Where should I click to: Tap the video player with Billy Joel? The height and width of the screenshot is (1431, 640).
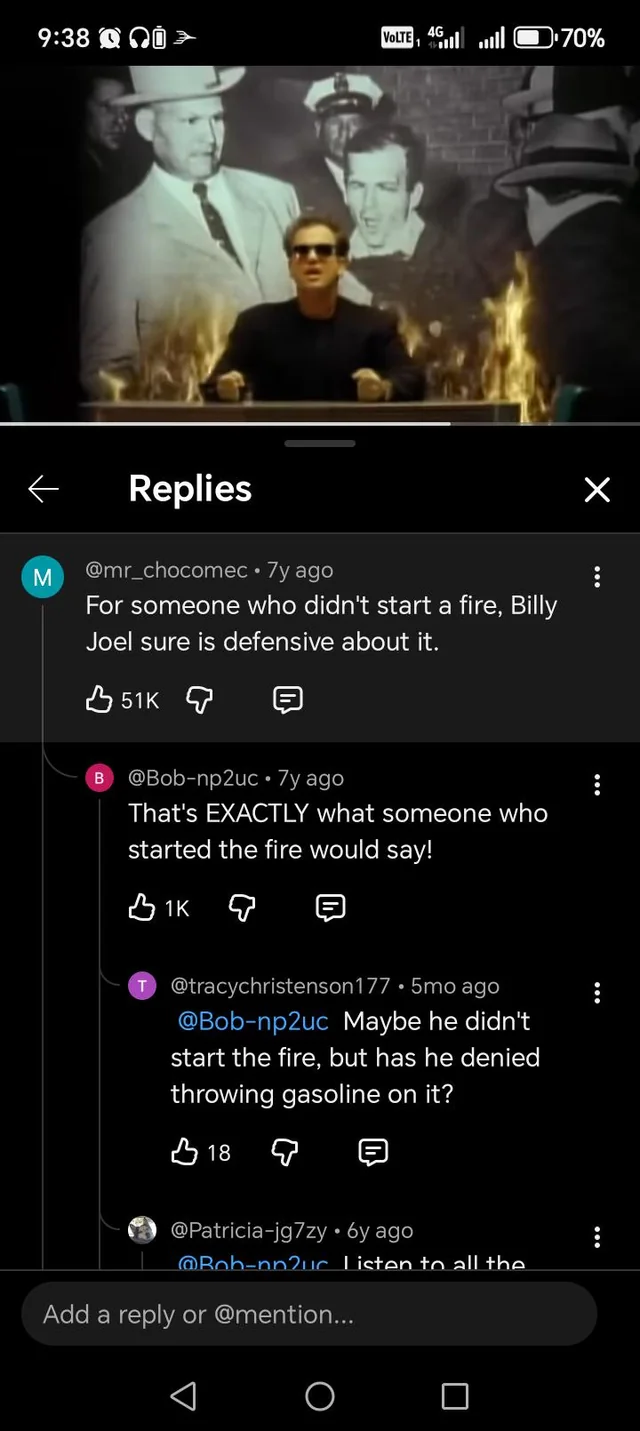pos(320,245)
